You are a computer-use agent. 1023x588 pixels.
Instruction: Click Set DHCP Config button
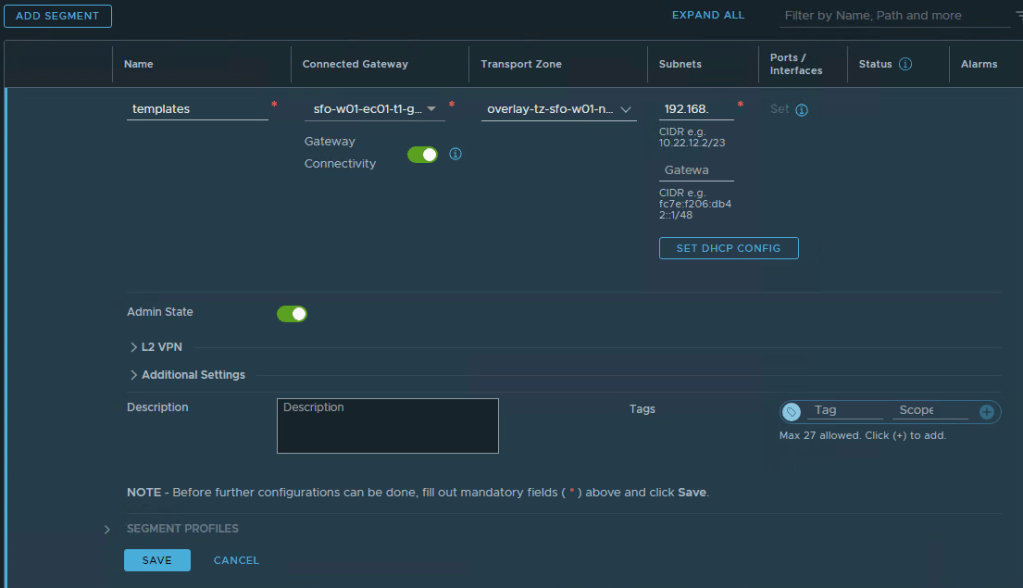click(x=728, y=248)
